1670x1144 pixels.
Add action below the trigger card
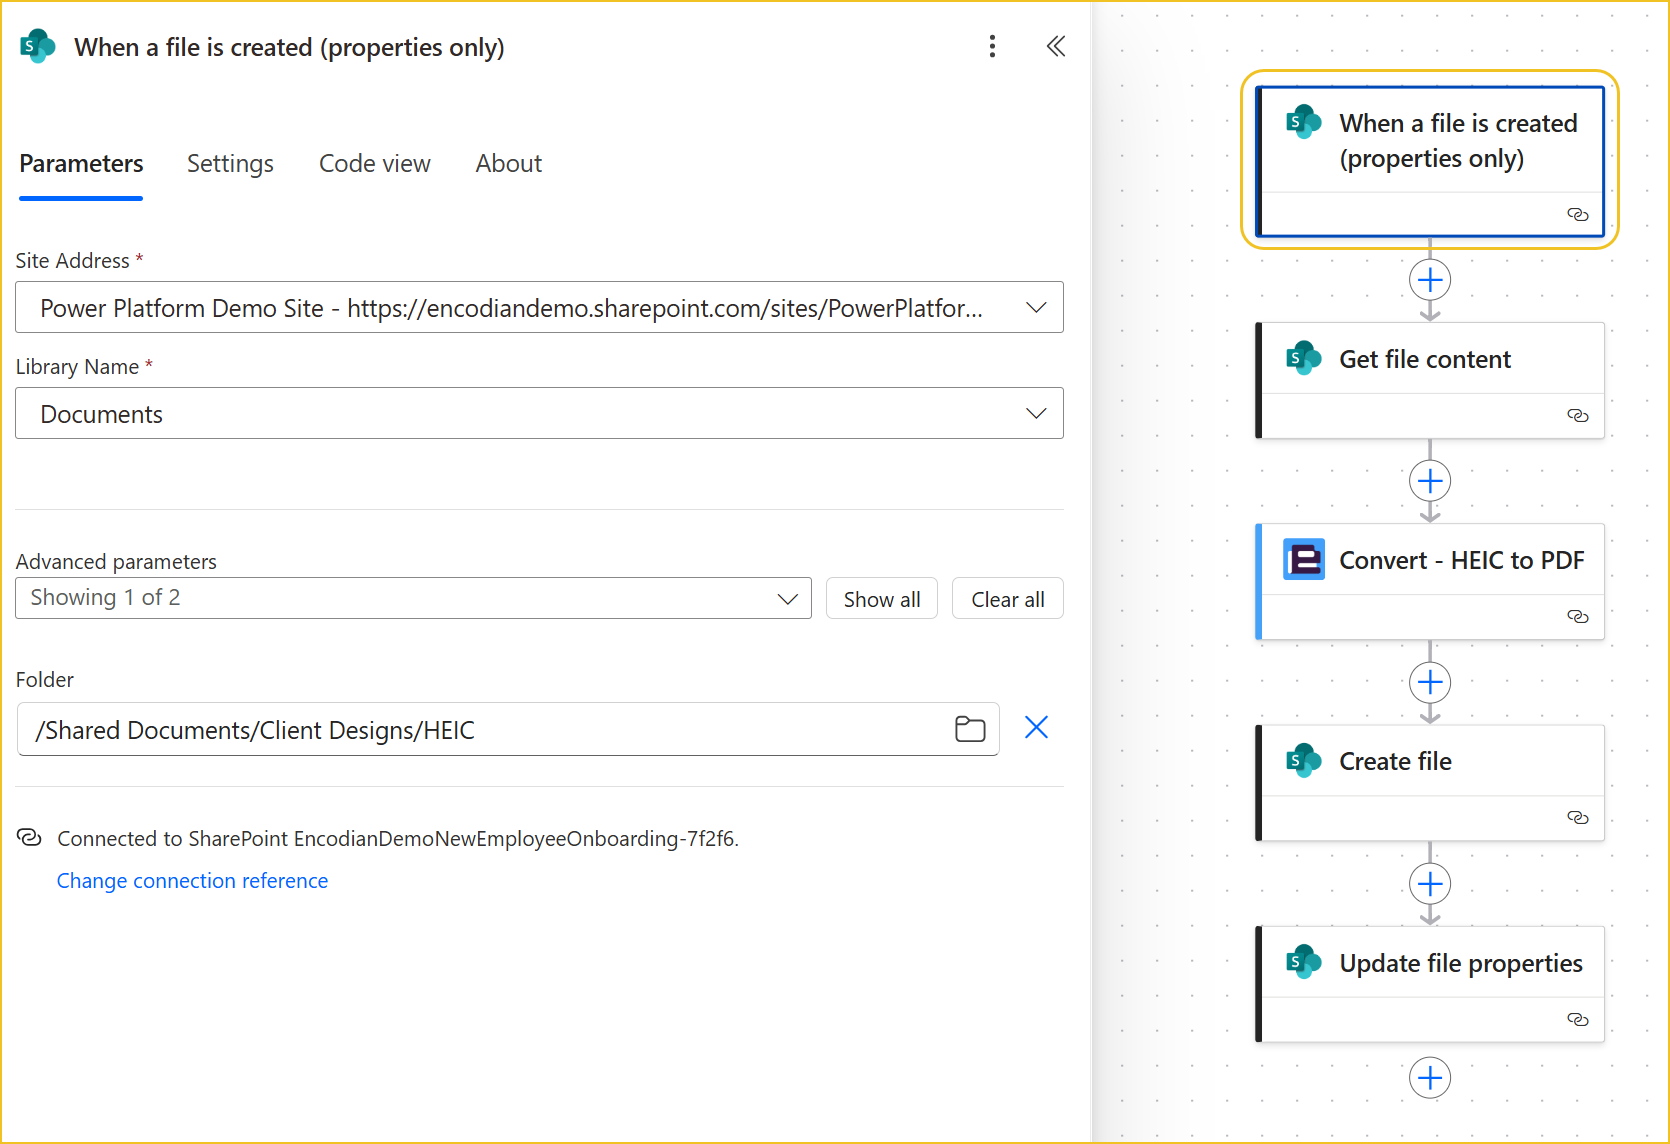(1430, 280)
